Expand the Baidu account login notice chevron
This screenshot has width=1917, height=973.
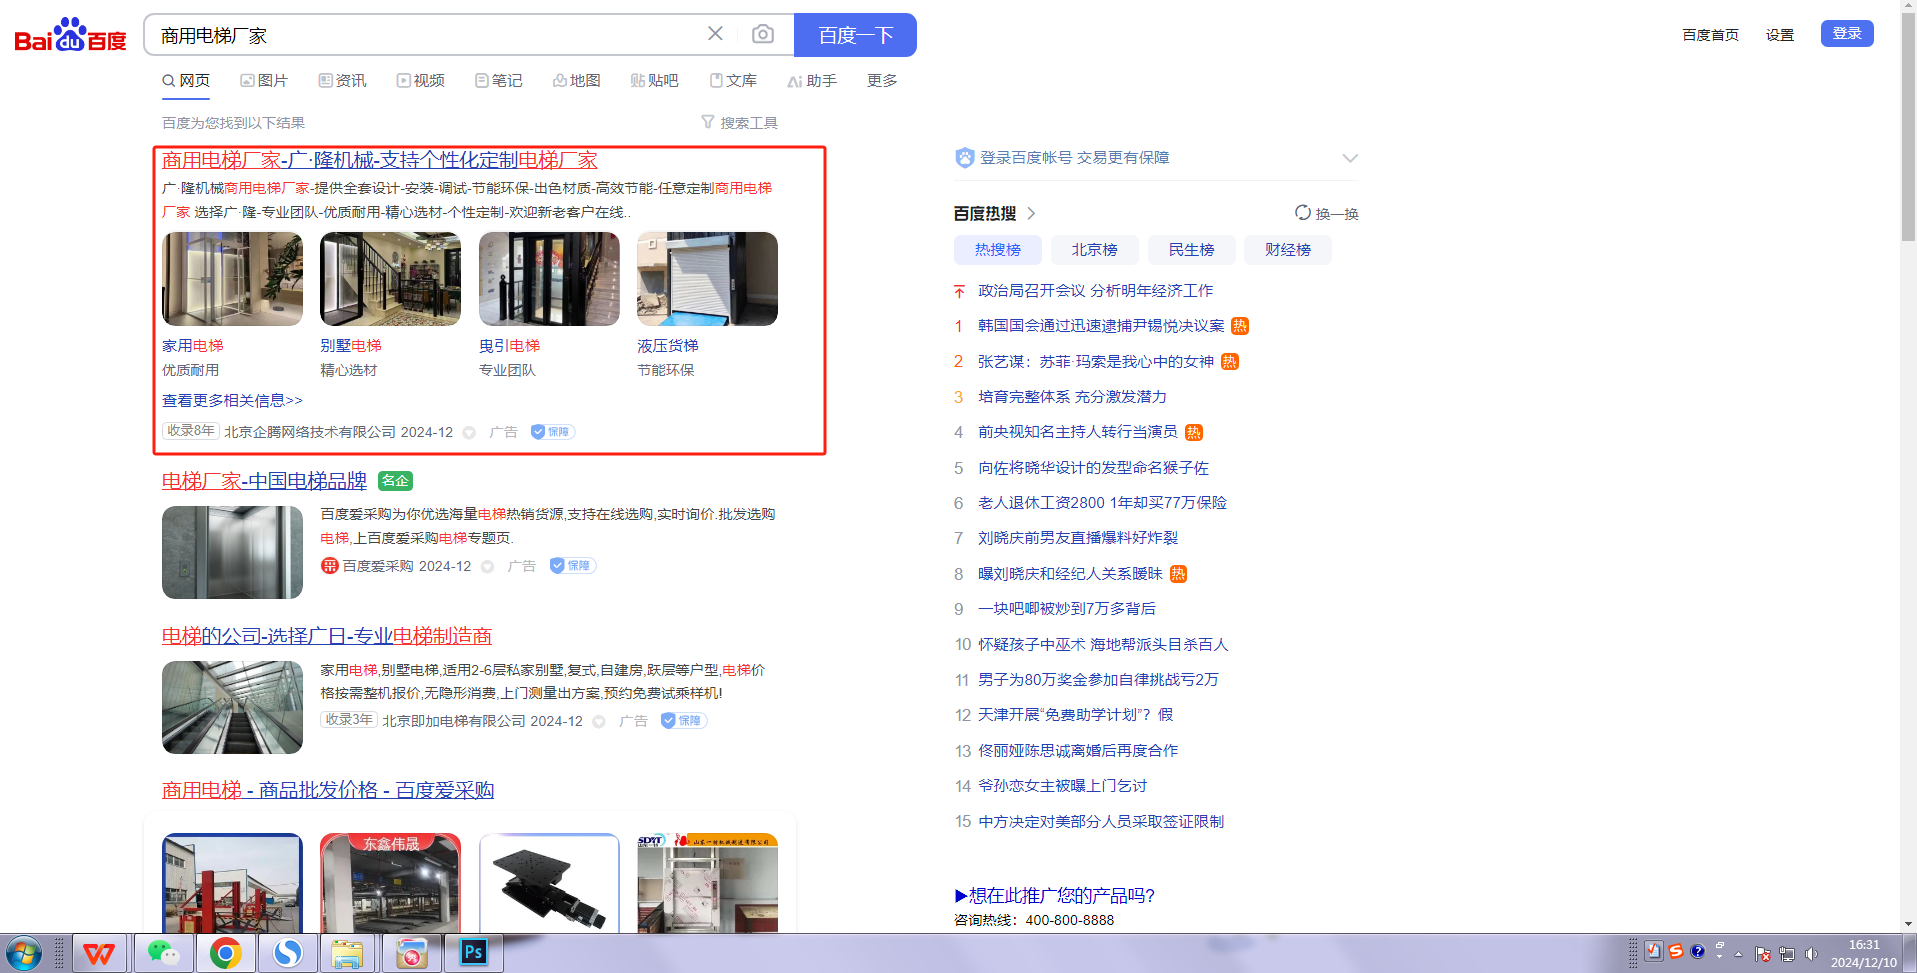click(1349, 158)
